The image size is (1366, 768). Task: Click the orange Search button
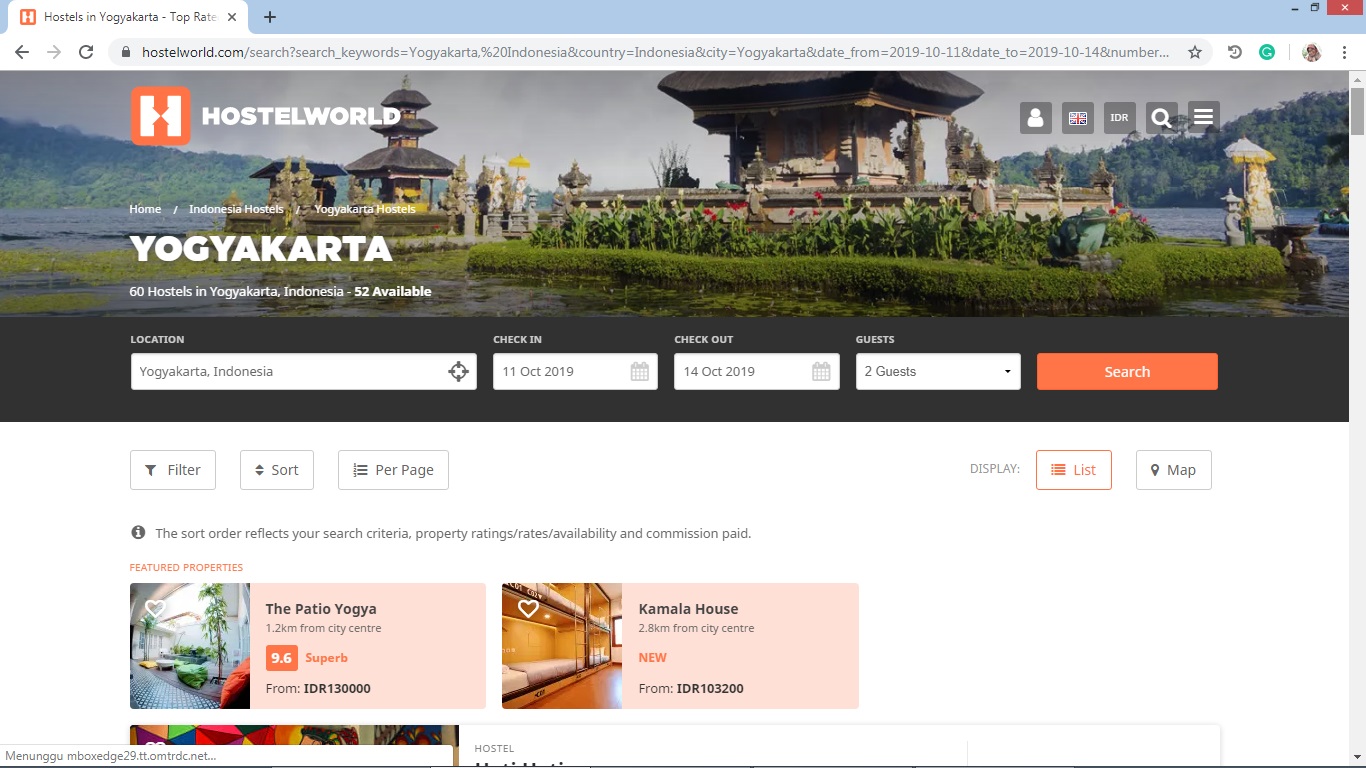(x=1127, y=372)
